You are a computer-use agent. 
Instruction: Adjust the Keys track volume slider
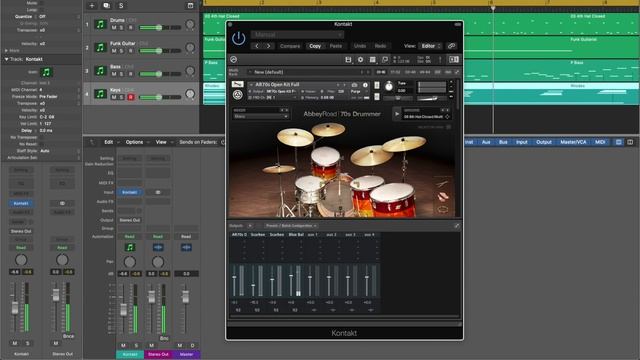pos(160,97)
